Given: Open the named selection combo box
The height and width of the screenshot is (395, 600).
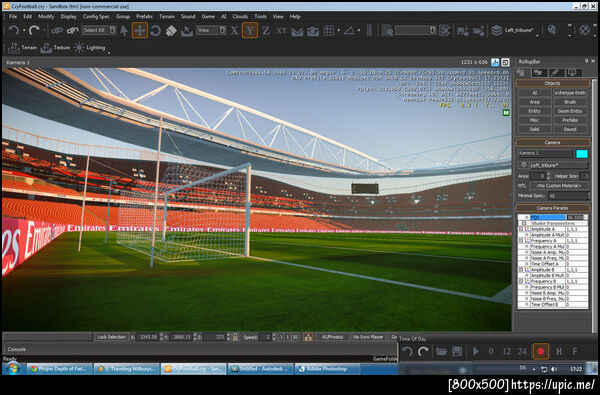Looking at the screenshot, I should (416, 30).
